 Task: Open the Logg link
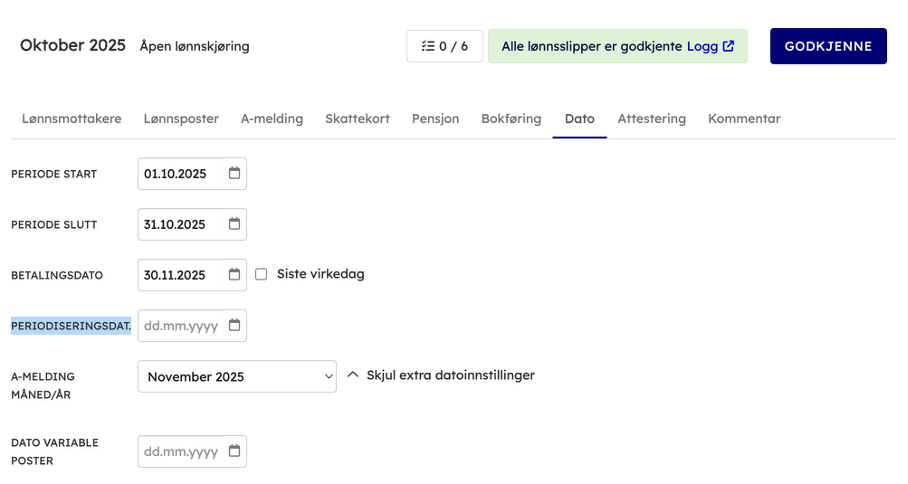[x=702, y=46]
